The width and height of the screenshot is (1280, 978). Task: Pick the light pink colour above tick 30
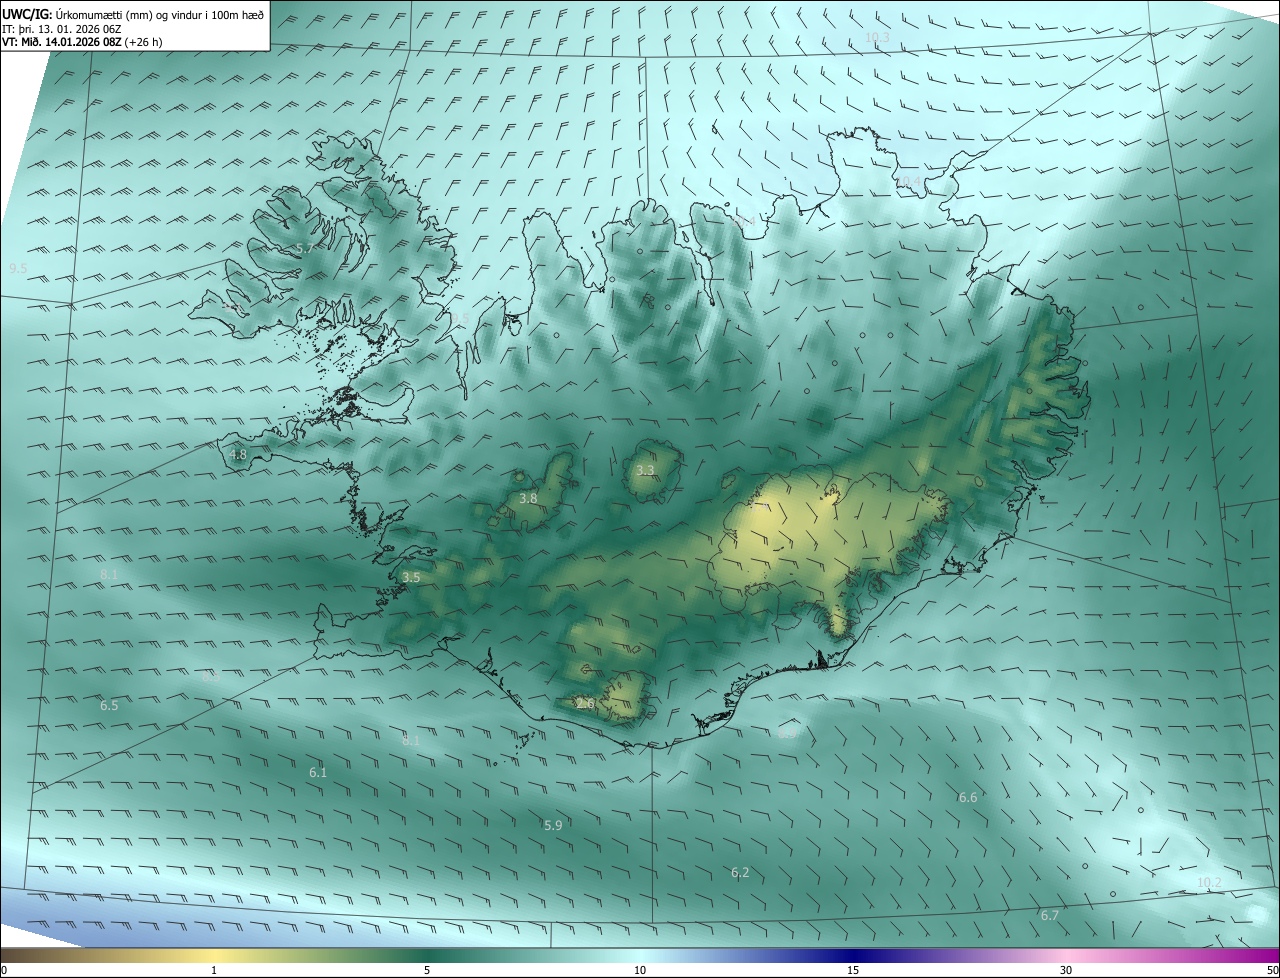pos(1066,955)
